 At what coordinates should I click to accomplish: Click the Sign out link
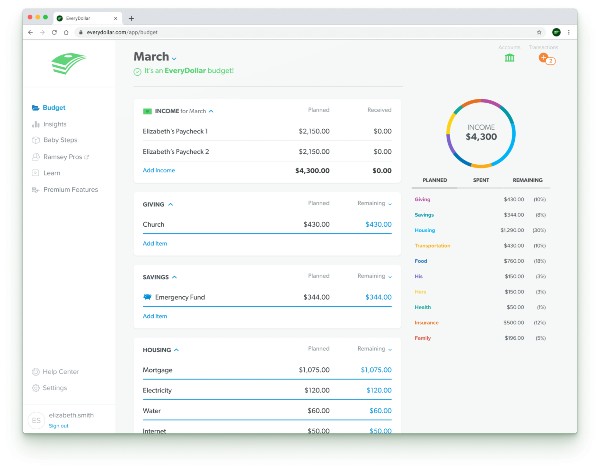pyautogui.click(x=59, y=426)
